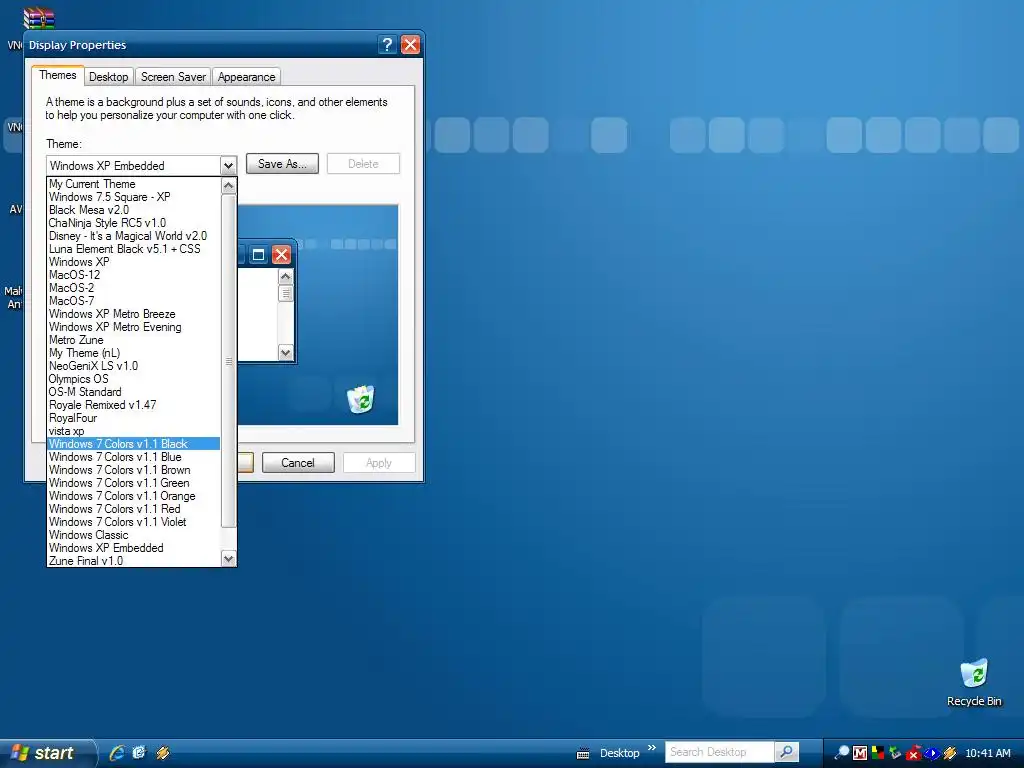Image resolution: width=1024 pixels, height=768 pixels.
Task: Pick Disney - It's a Magical World v2.0
Action: (134, 236)
